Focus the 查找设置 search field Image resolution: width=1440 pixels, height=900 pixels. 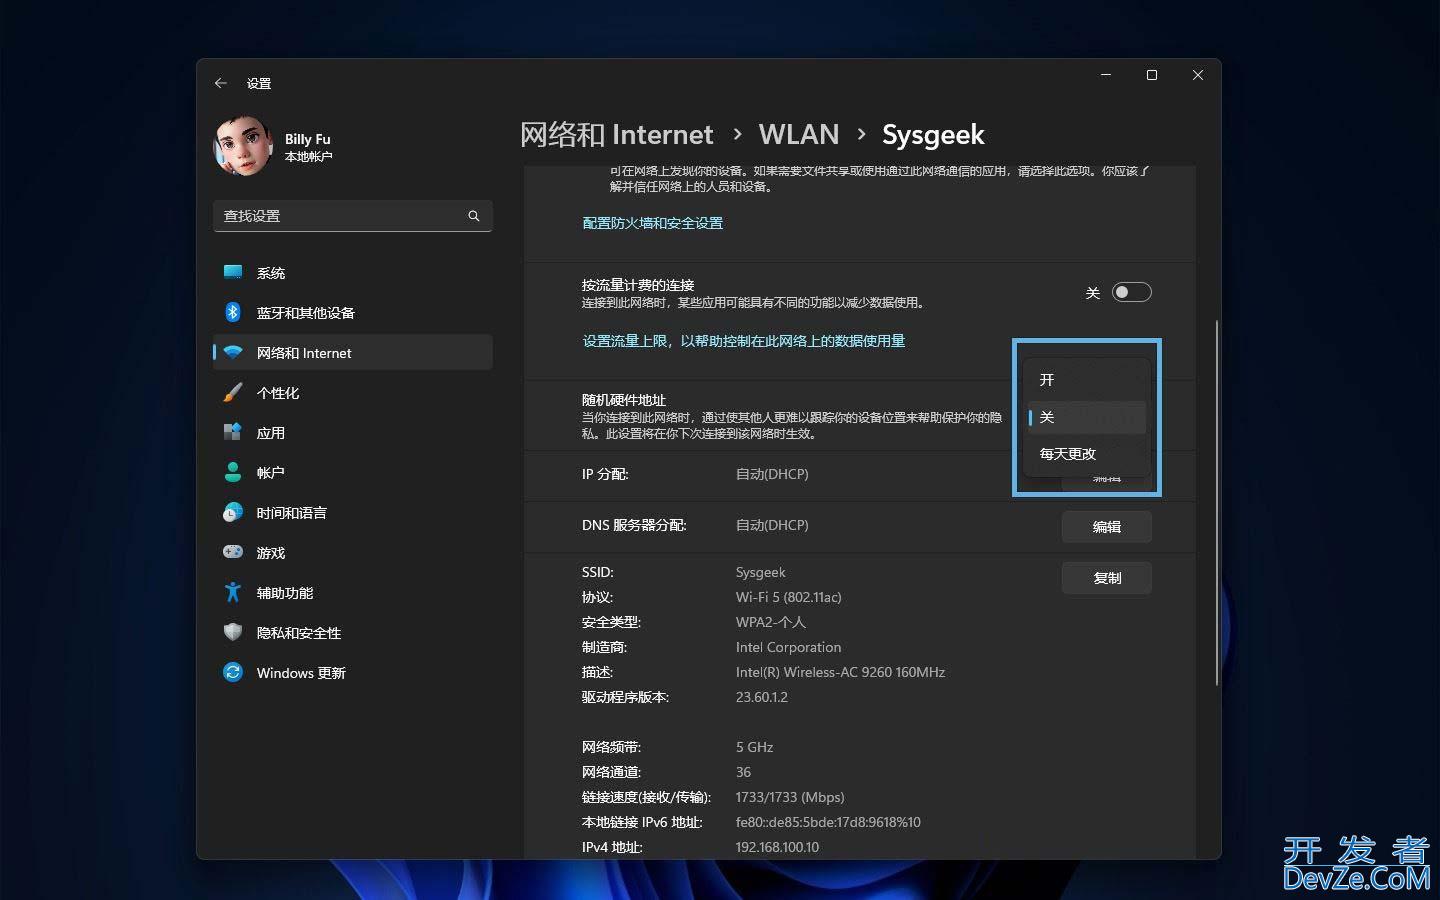(353, 216)
